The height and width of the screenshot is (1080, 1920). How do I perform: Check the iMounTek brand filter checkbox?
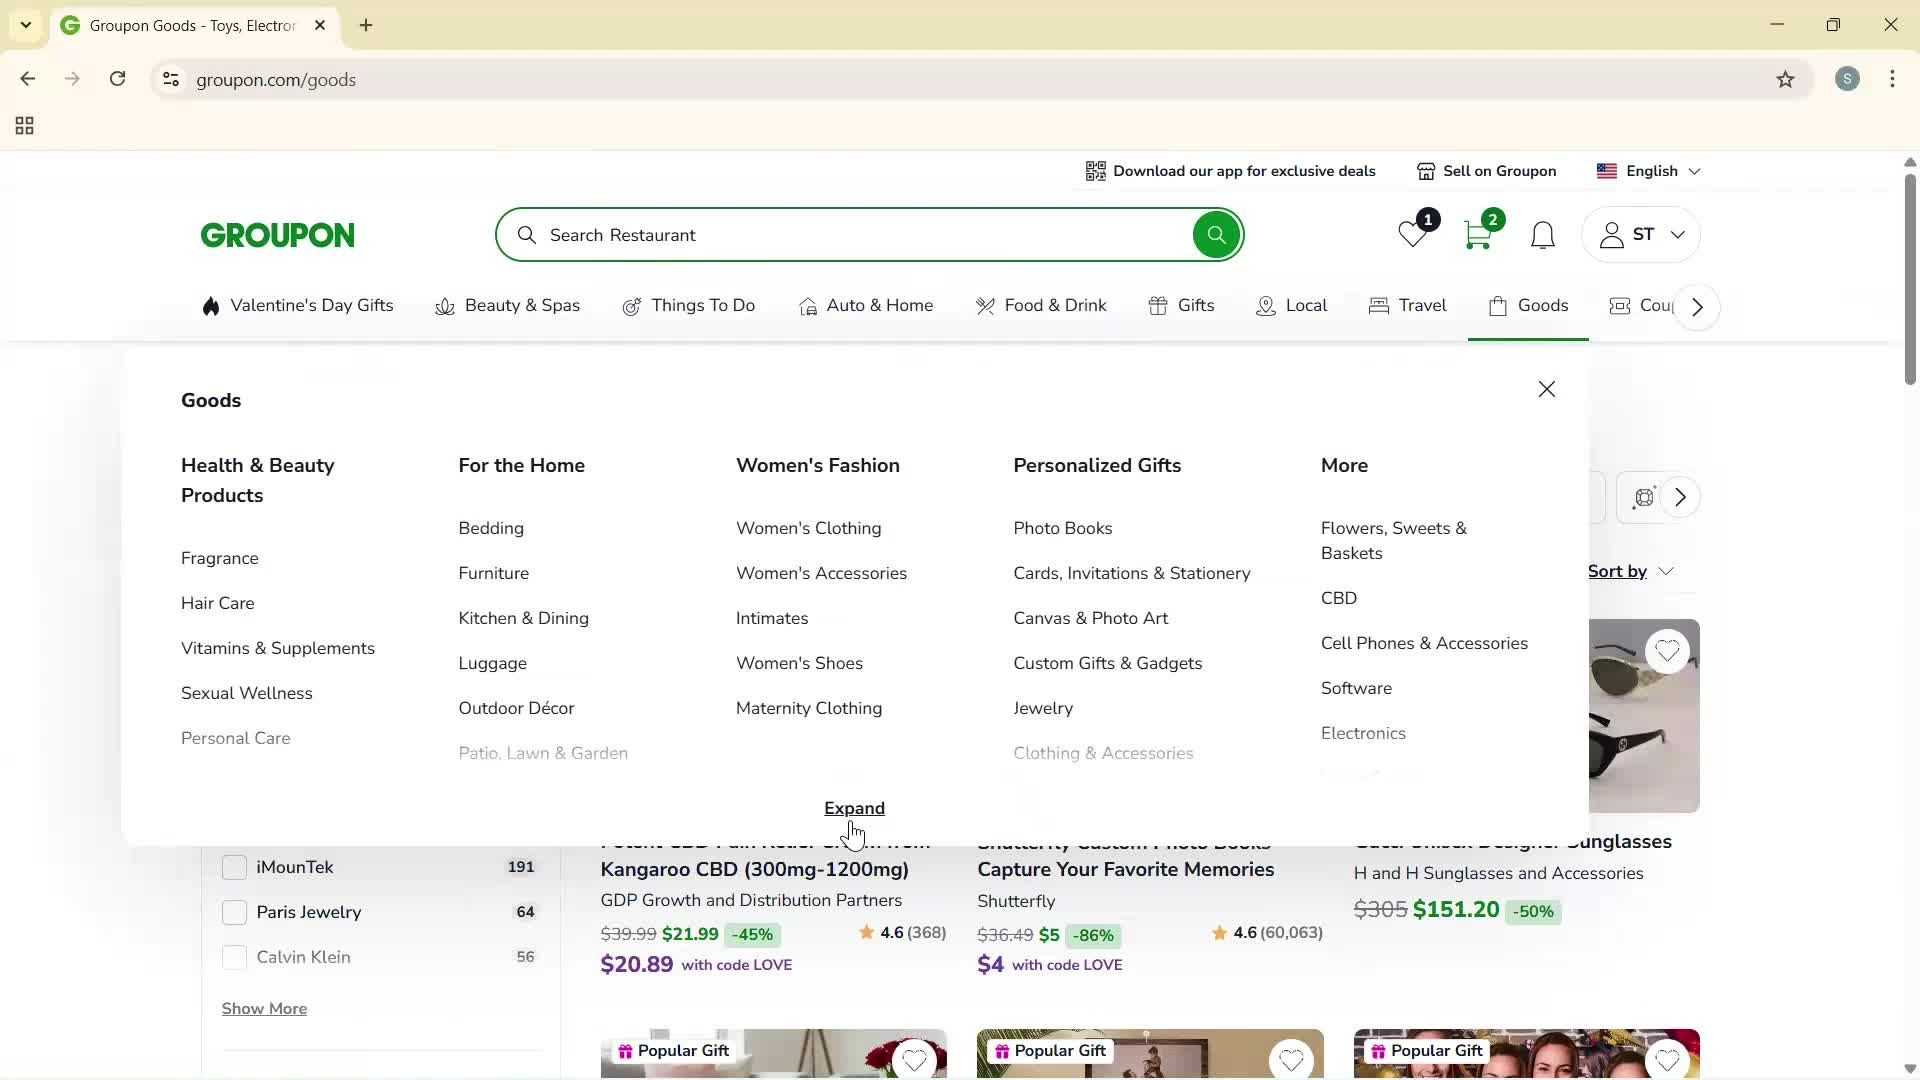pos(234,867)
